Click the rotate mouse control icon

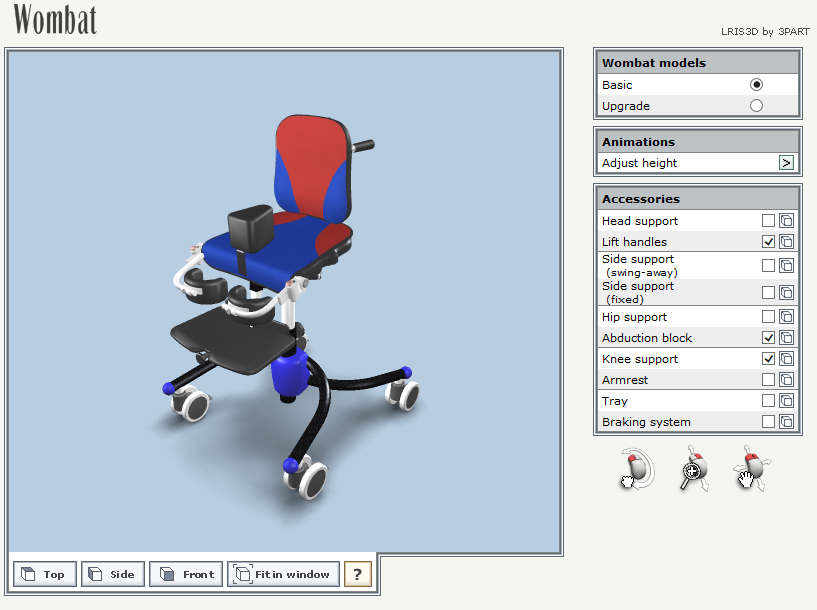click(x=638, y=468)
